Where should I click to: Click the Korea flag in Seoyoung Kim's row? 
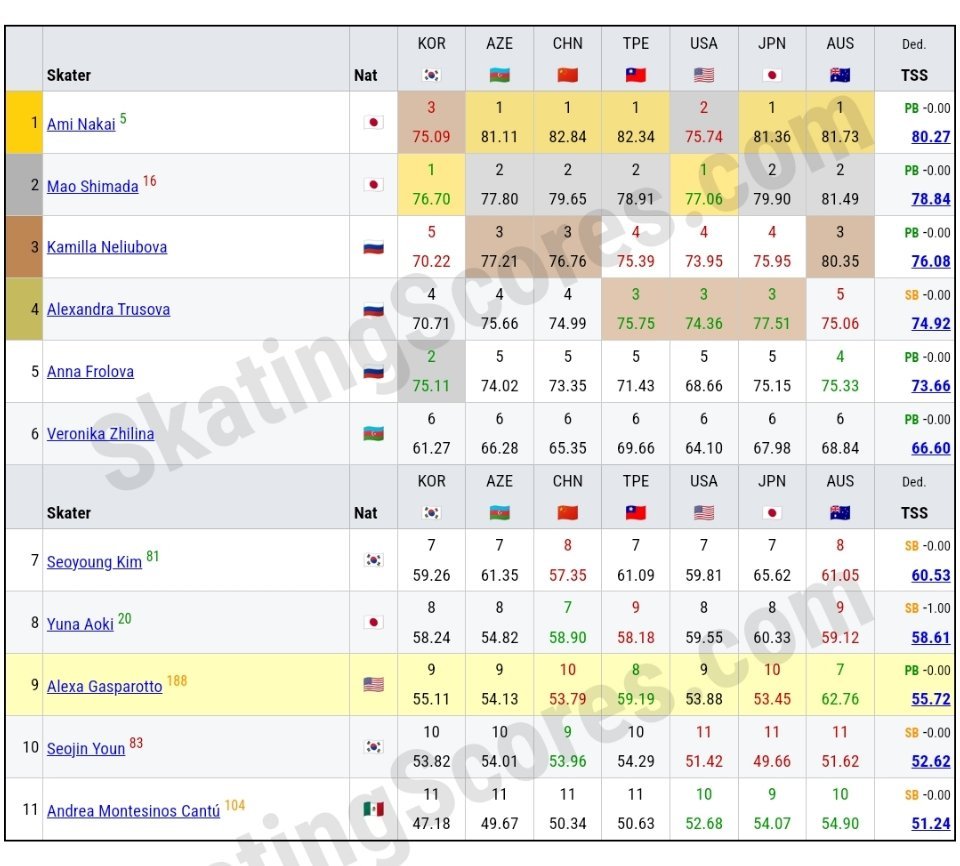click(x=373, y=560)
